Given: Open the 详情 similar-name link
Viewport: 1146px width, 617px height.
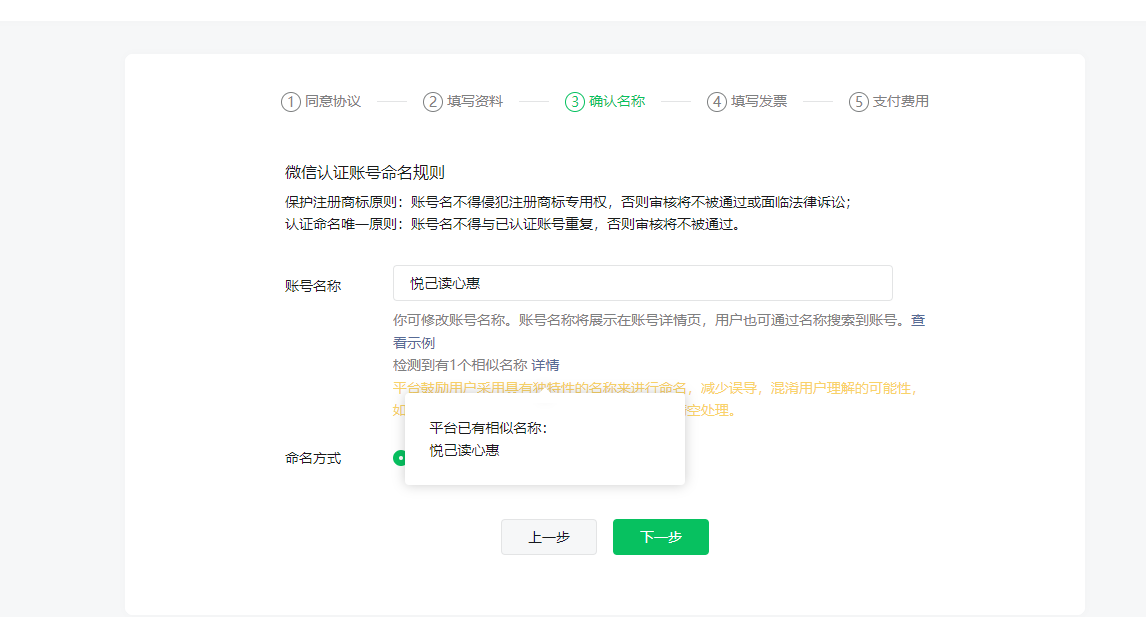Looking at the screenshot, I should [545, 365].
